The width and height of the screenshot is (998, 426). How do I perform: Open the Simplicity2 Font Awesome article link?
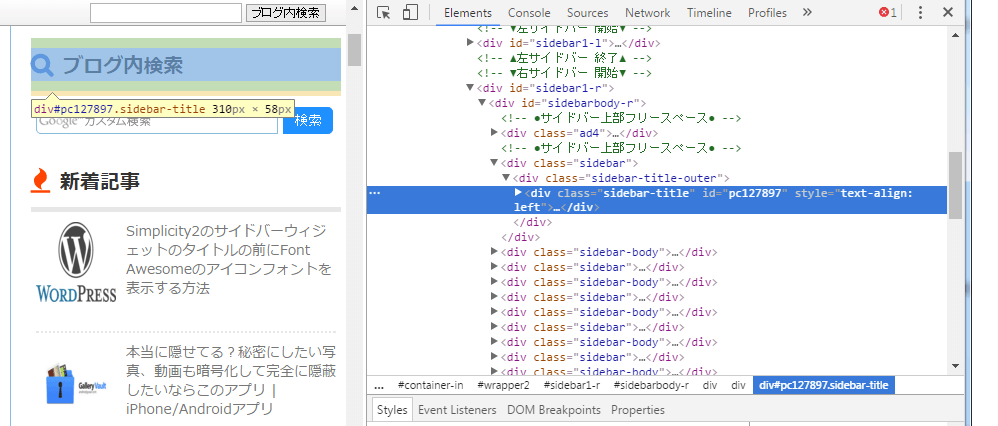click(228, 259)
